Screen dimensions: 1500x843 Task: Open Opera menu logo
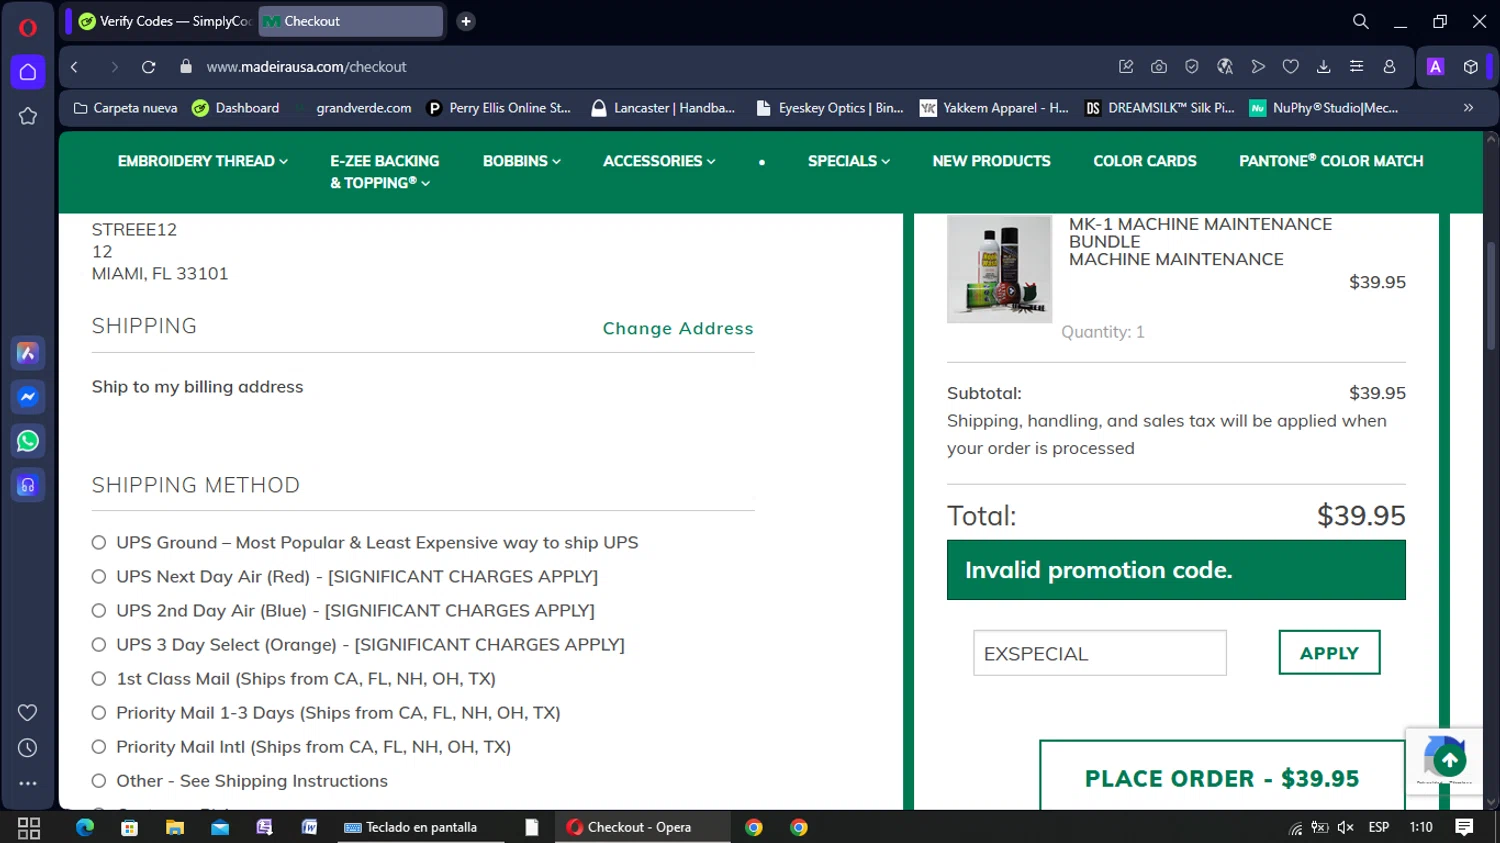pos(28,27)
